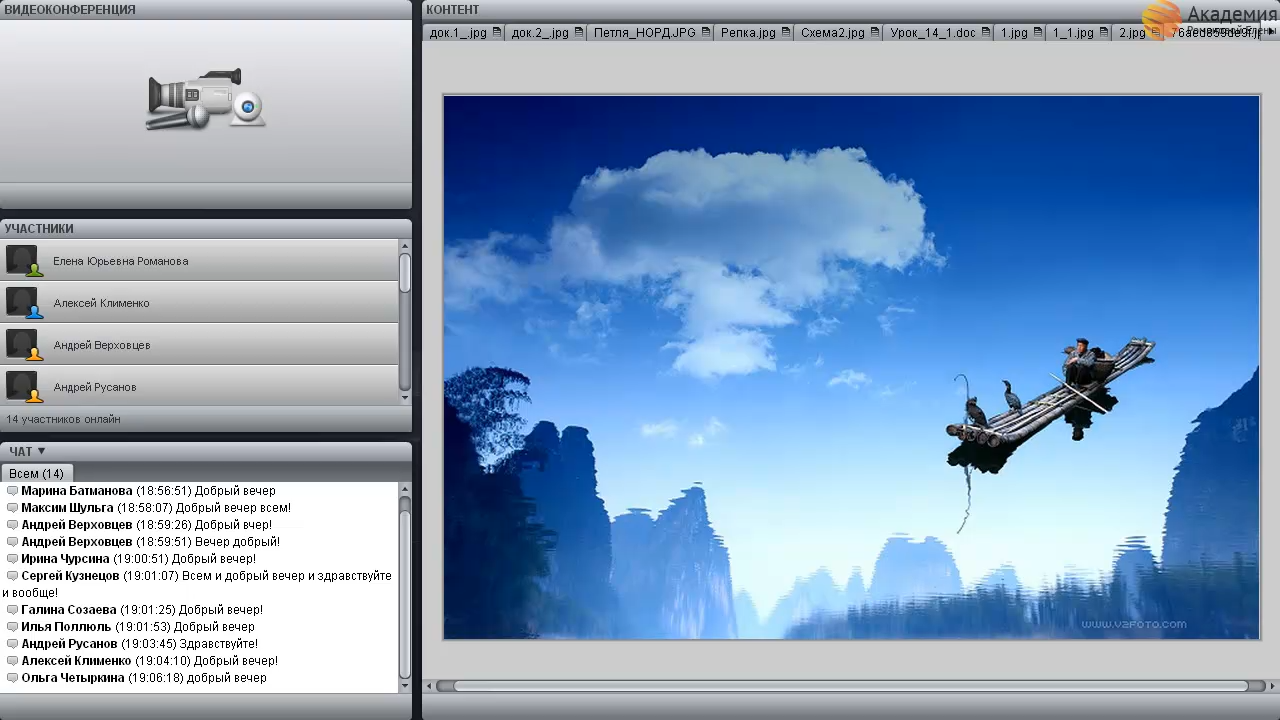Click the camera and webcam icon
The width and height of the screenshot is (1280, 720).
(x=206, y=99)
